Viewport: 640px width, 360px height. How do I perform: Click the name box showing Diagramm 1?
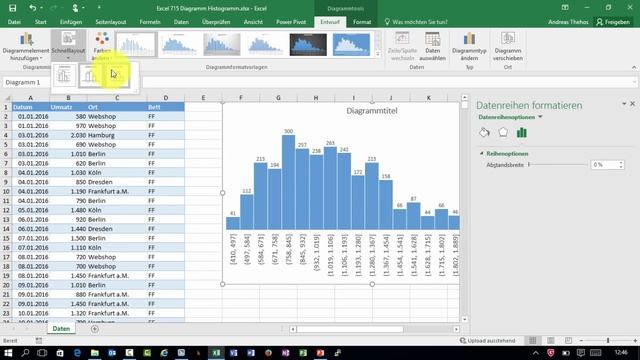25,82
